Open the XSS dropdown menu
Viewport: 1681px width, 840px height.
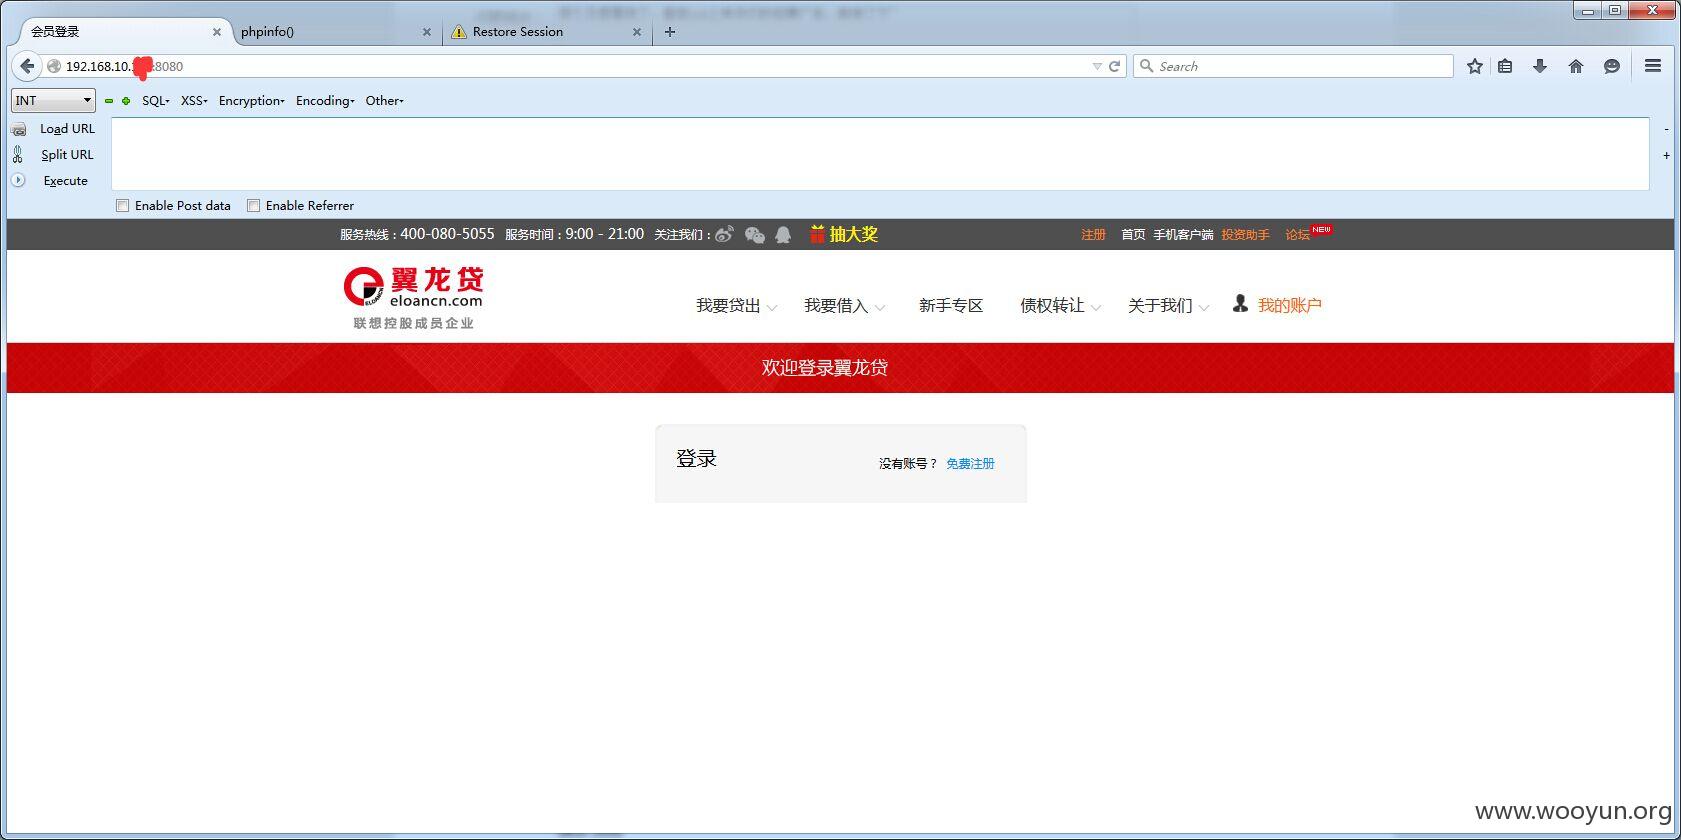click(194, 101)
